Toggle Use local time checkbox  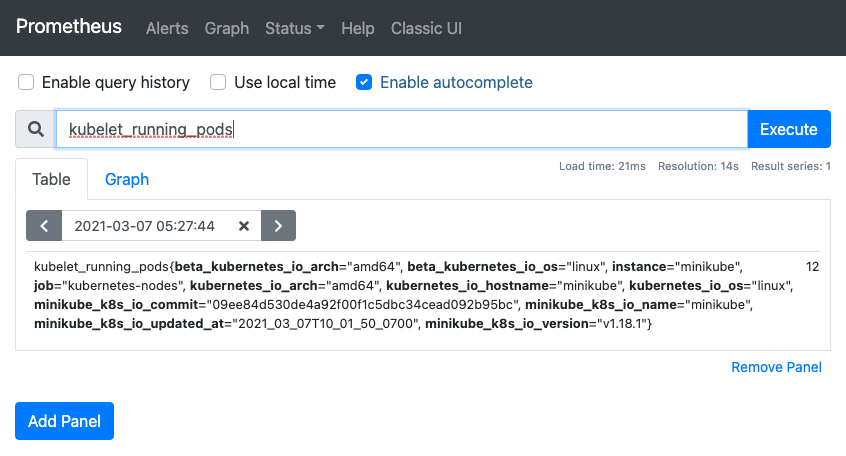pos(218,82)
